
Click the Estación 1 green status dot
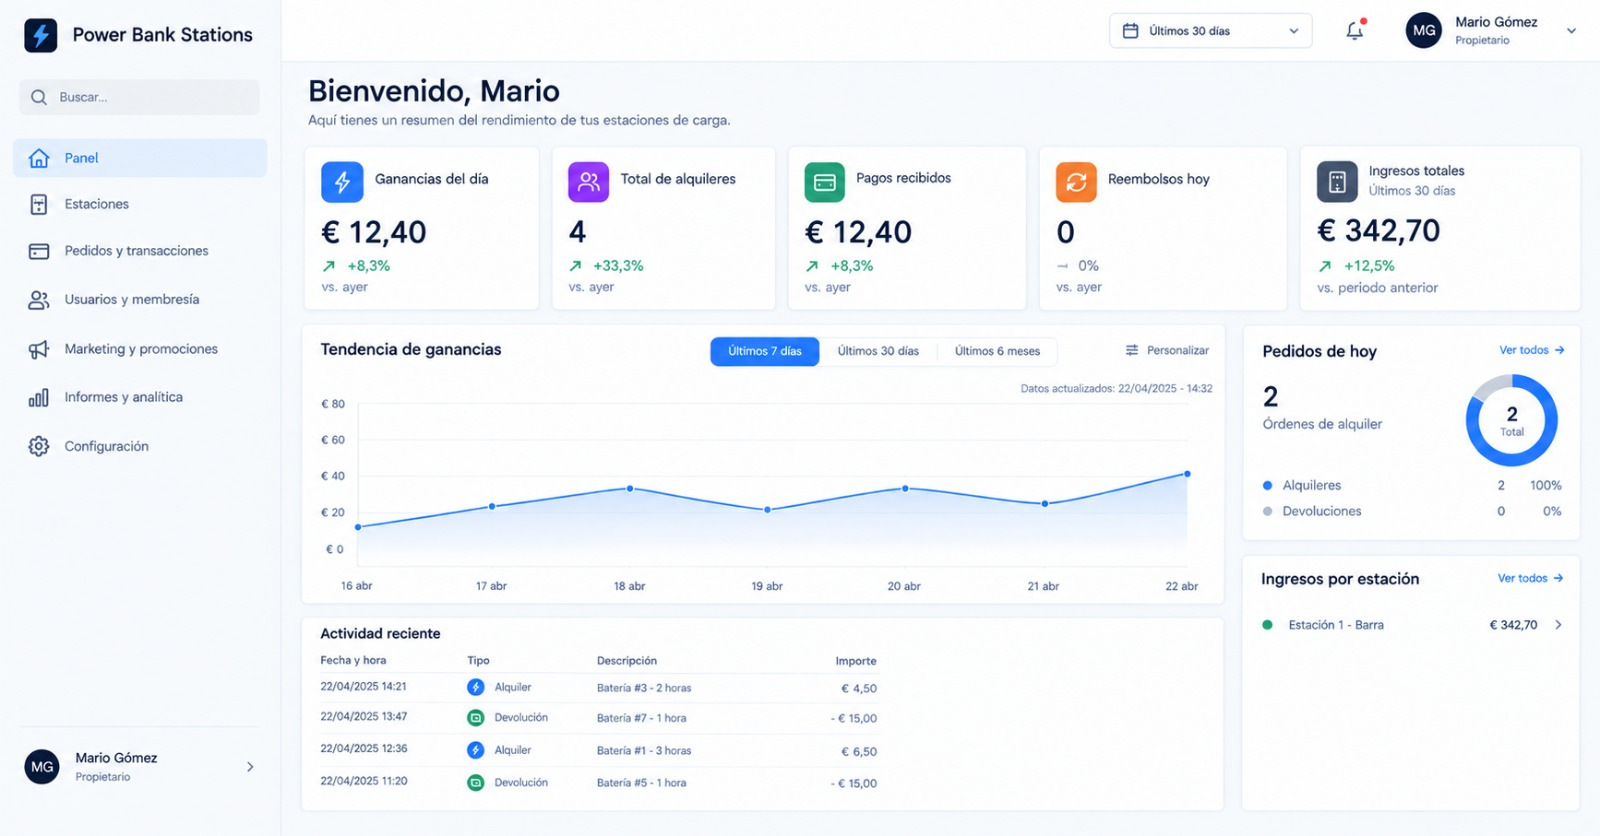pos(1268,625)
